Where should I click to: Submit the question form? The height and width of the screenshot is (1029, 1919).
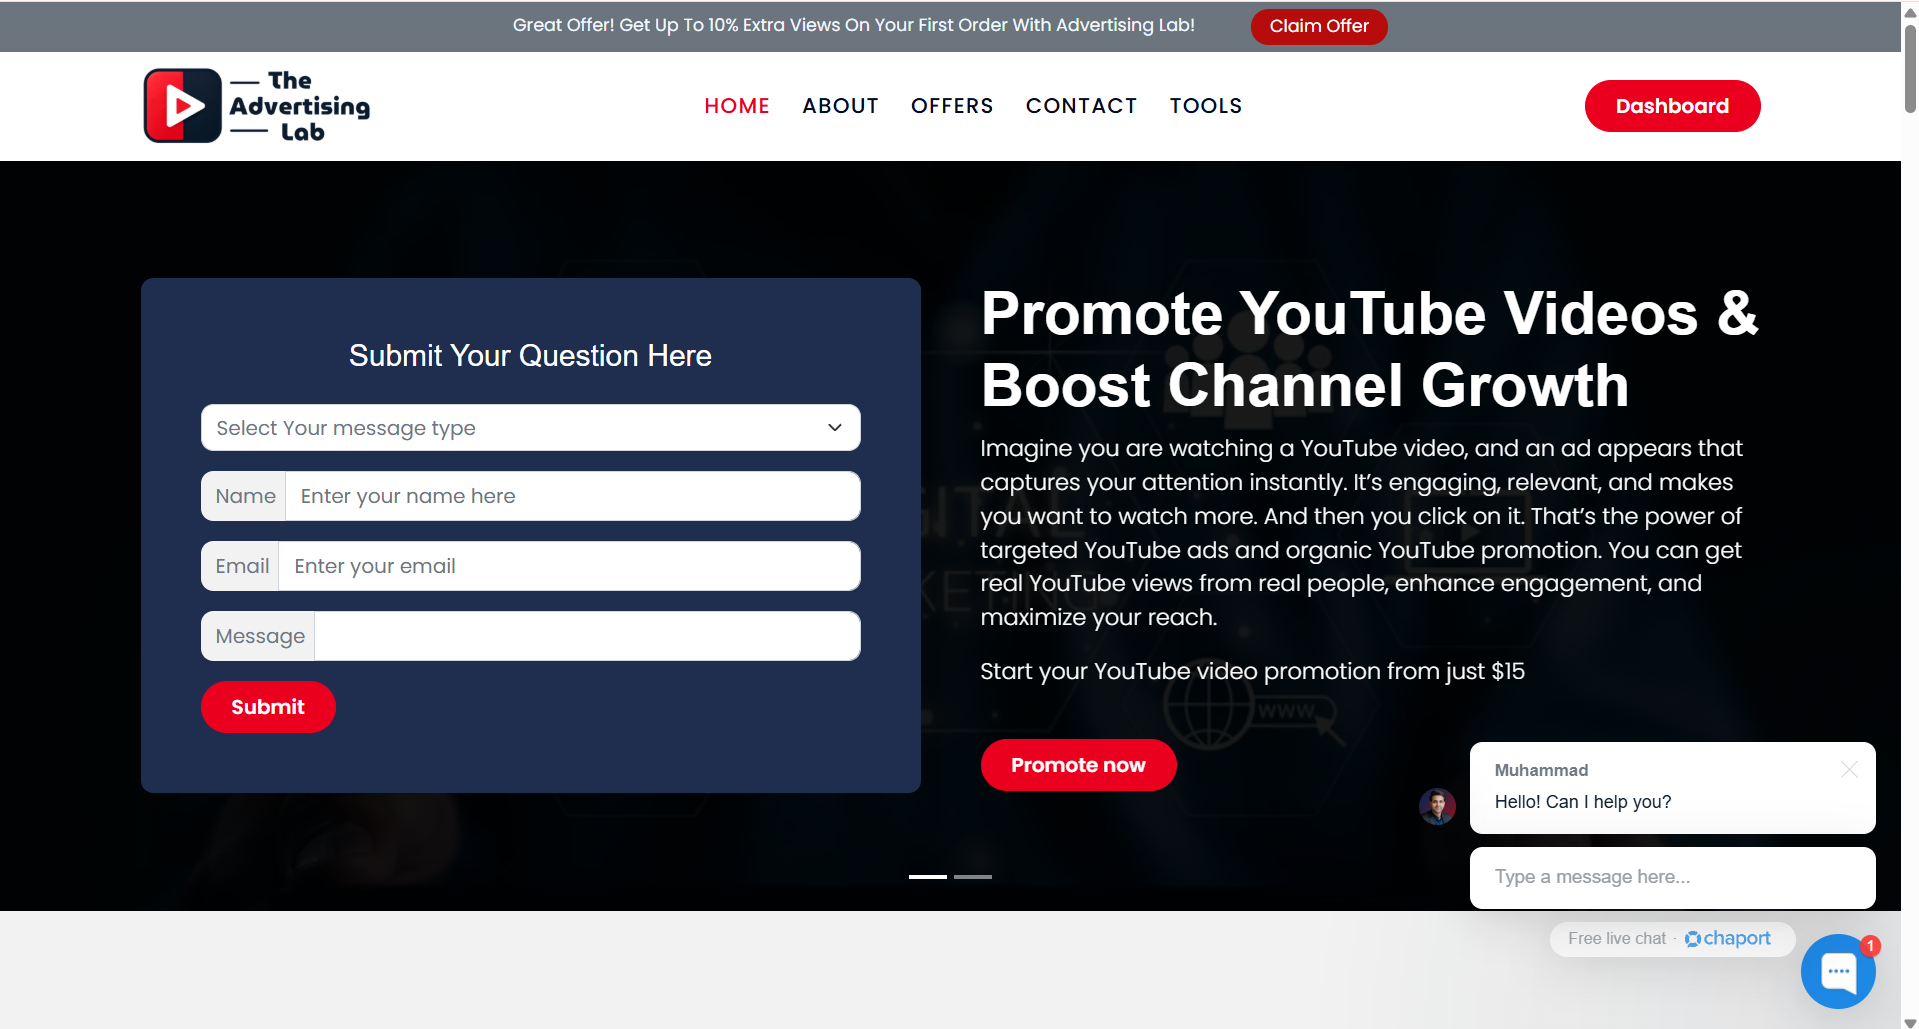[x=268, y=707]
